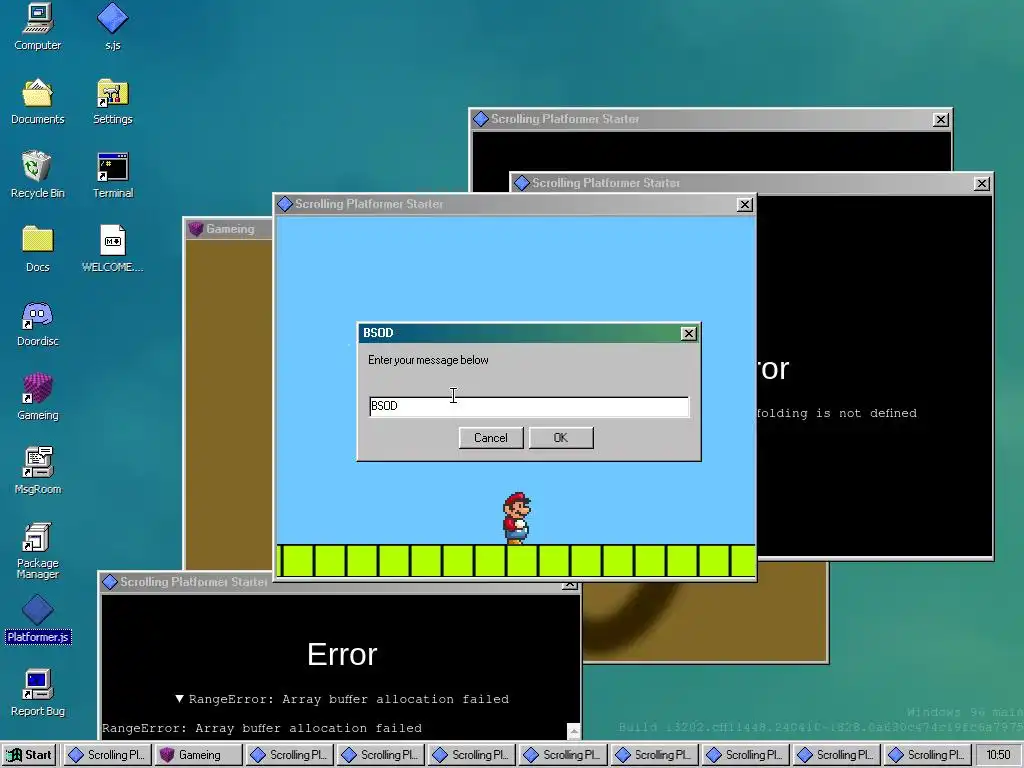Click the Mario character sprite
Image resolution: width=1024 pixels, height=768 pixels.
[517, 519]
